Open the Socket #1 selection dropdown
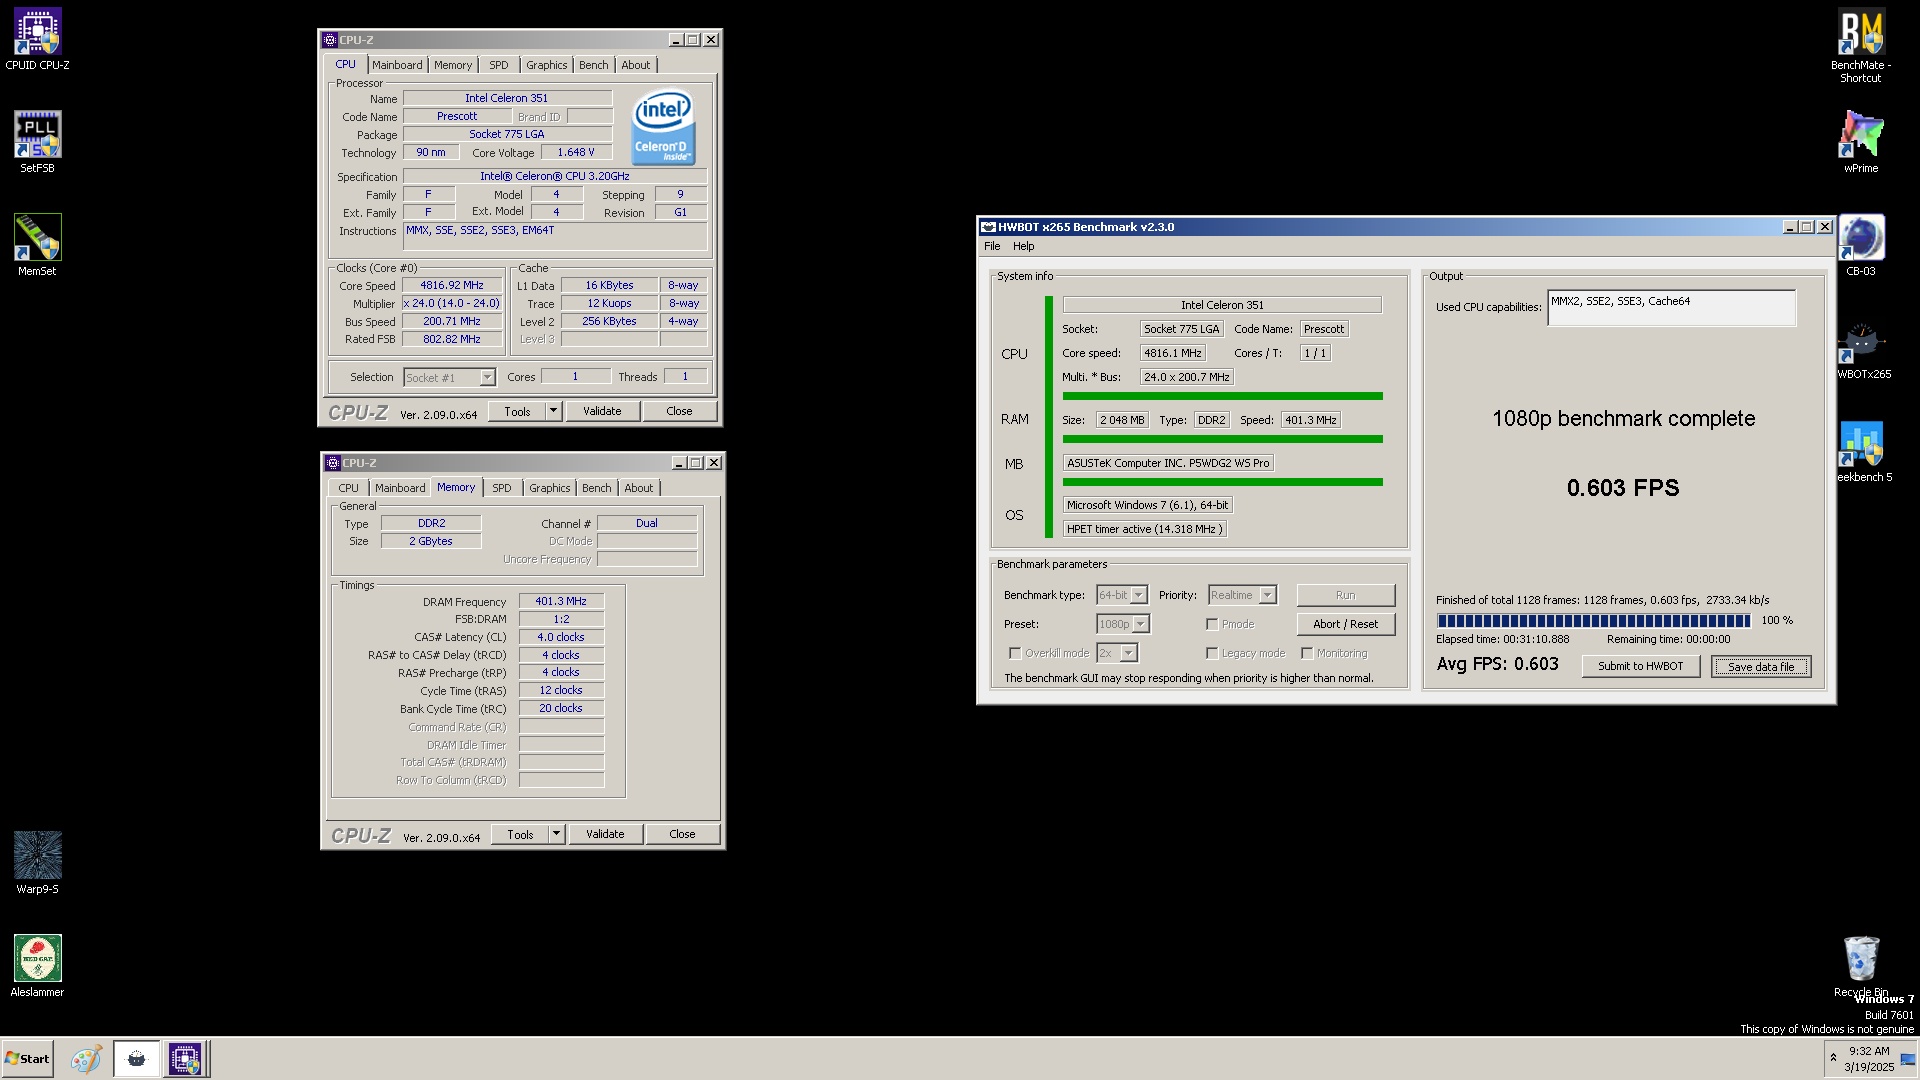 click(487, 377)
